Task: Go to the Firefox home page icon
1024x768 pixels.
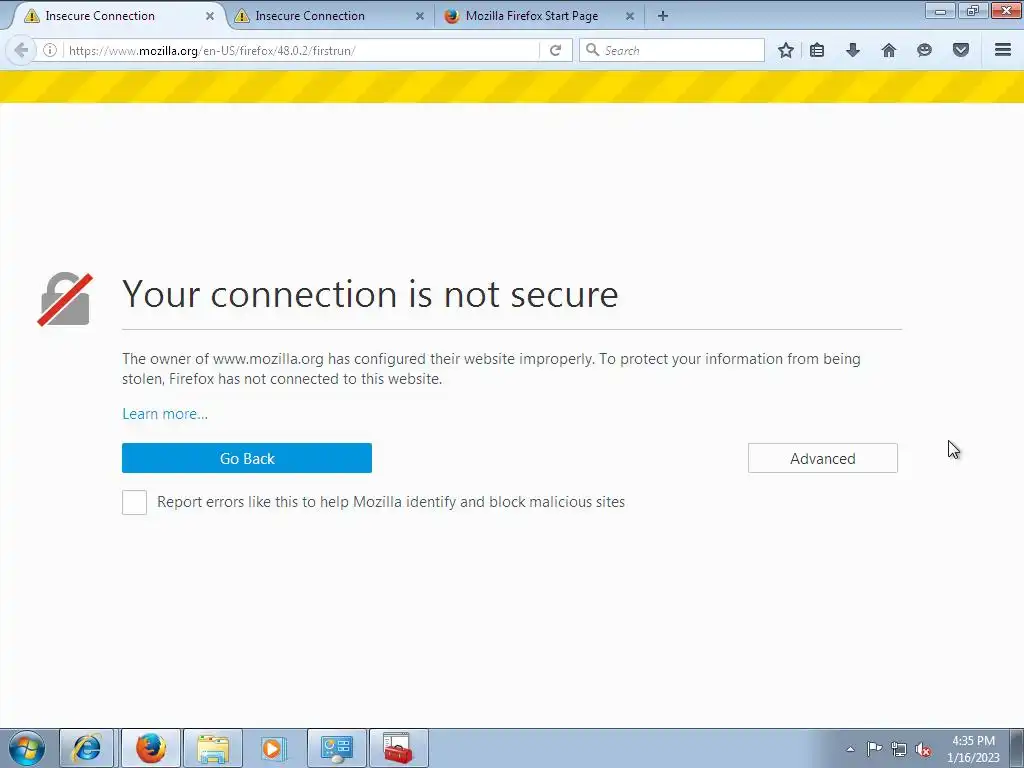Action: [889, 50]
